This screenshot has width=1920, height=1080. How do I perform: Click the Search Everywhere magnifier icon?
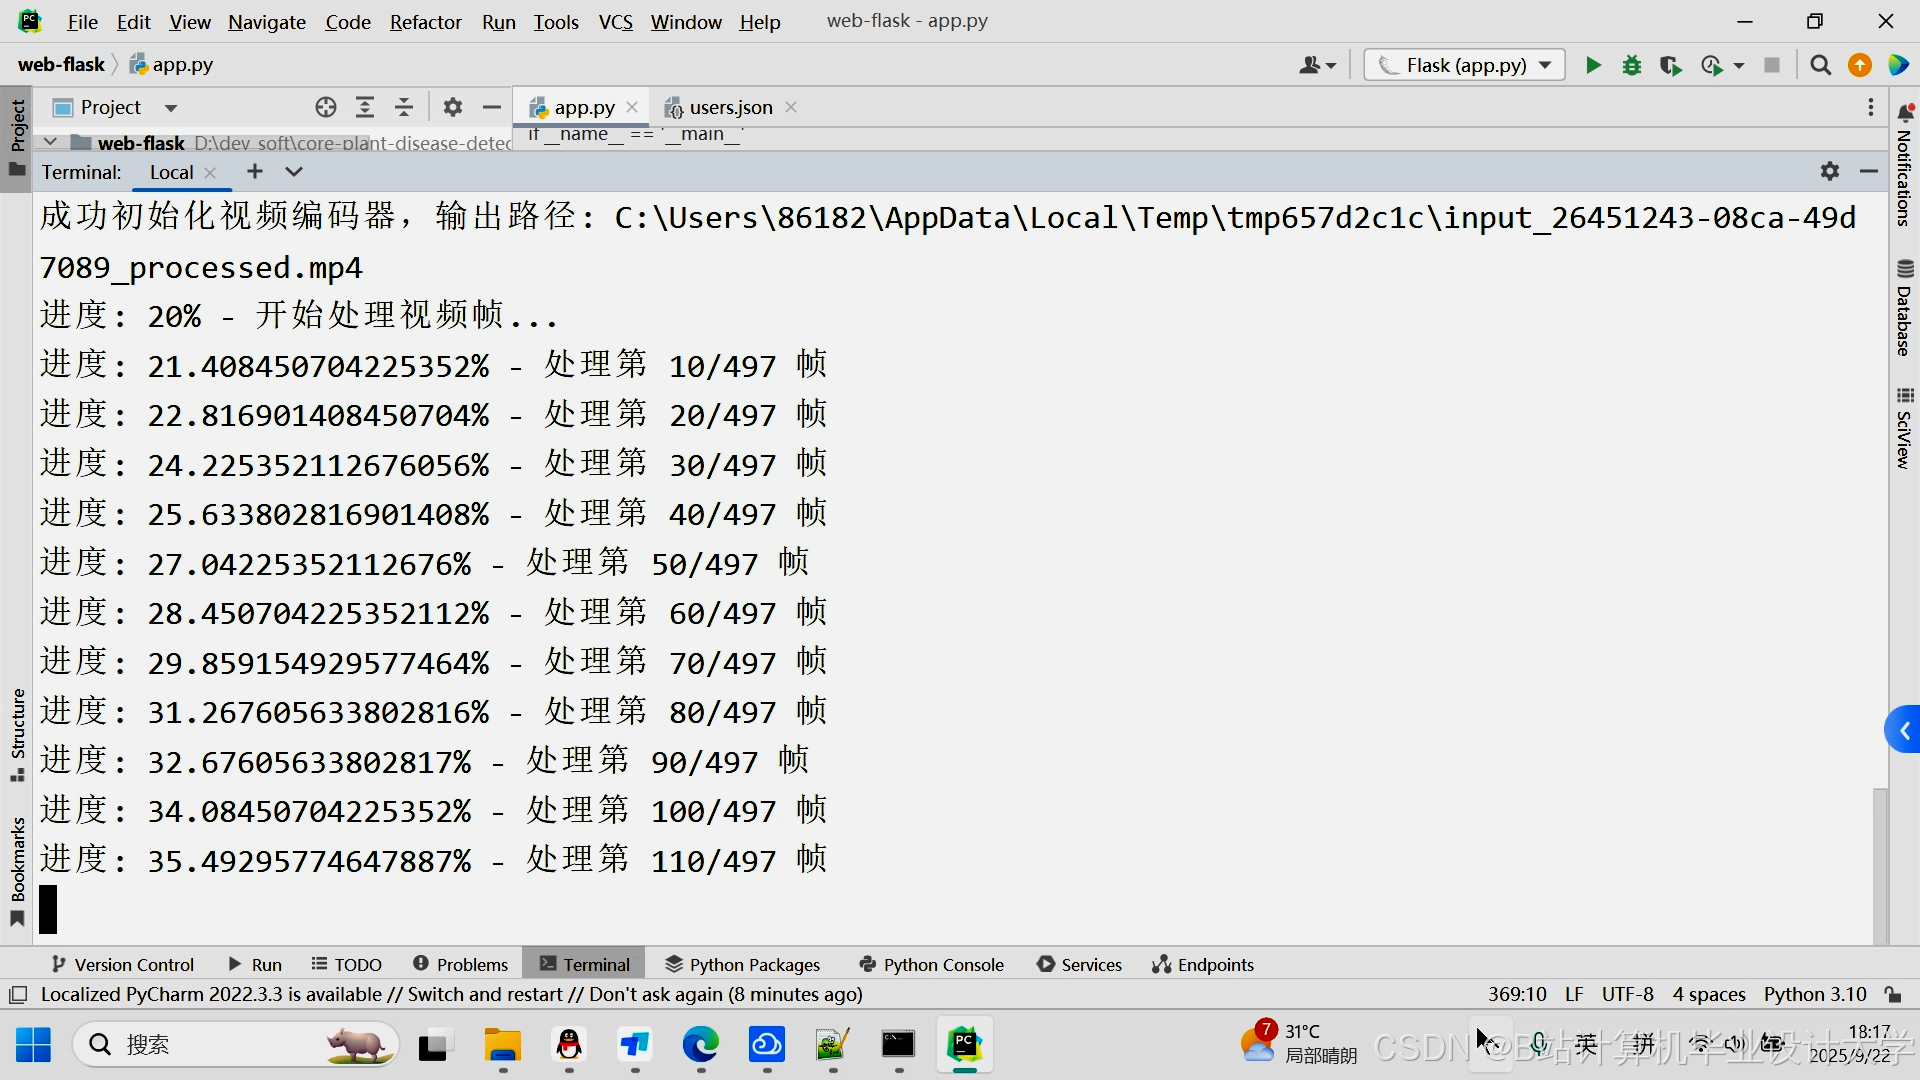1820,66
